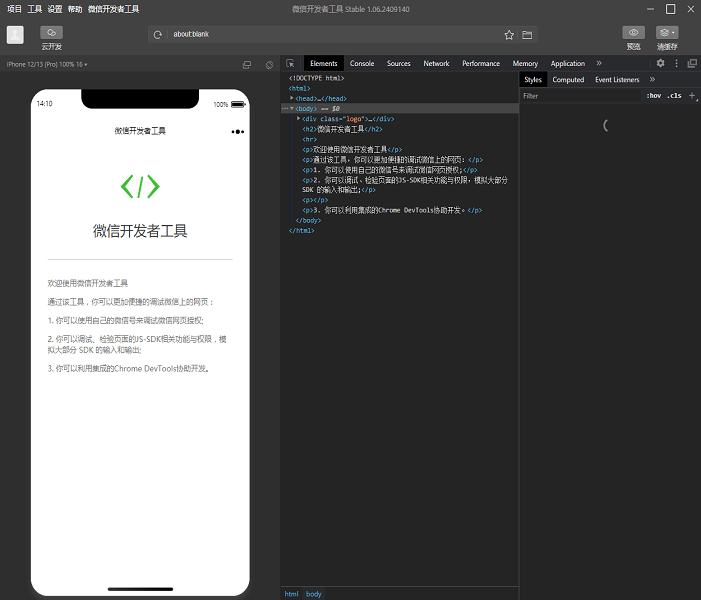This screenshot has width=701, height=600.
Task: Open the 项目 menu
Action: coord(14,9)
